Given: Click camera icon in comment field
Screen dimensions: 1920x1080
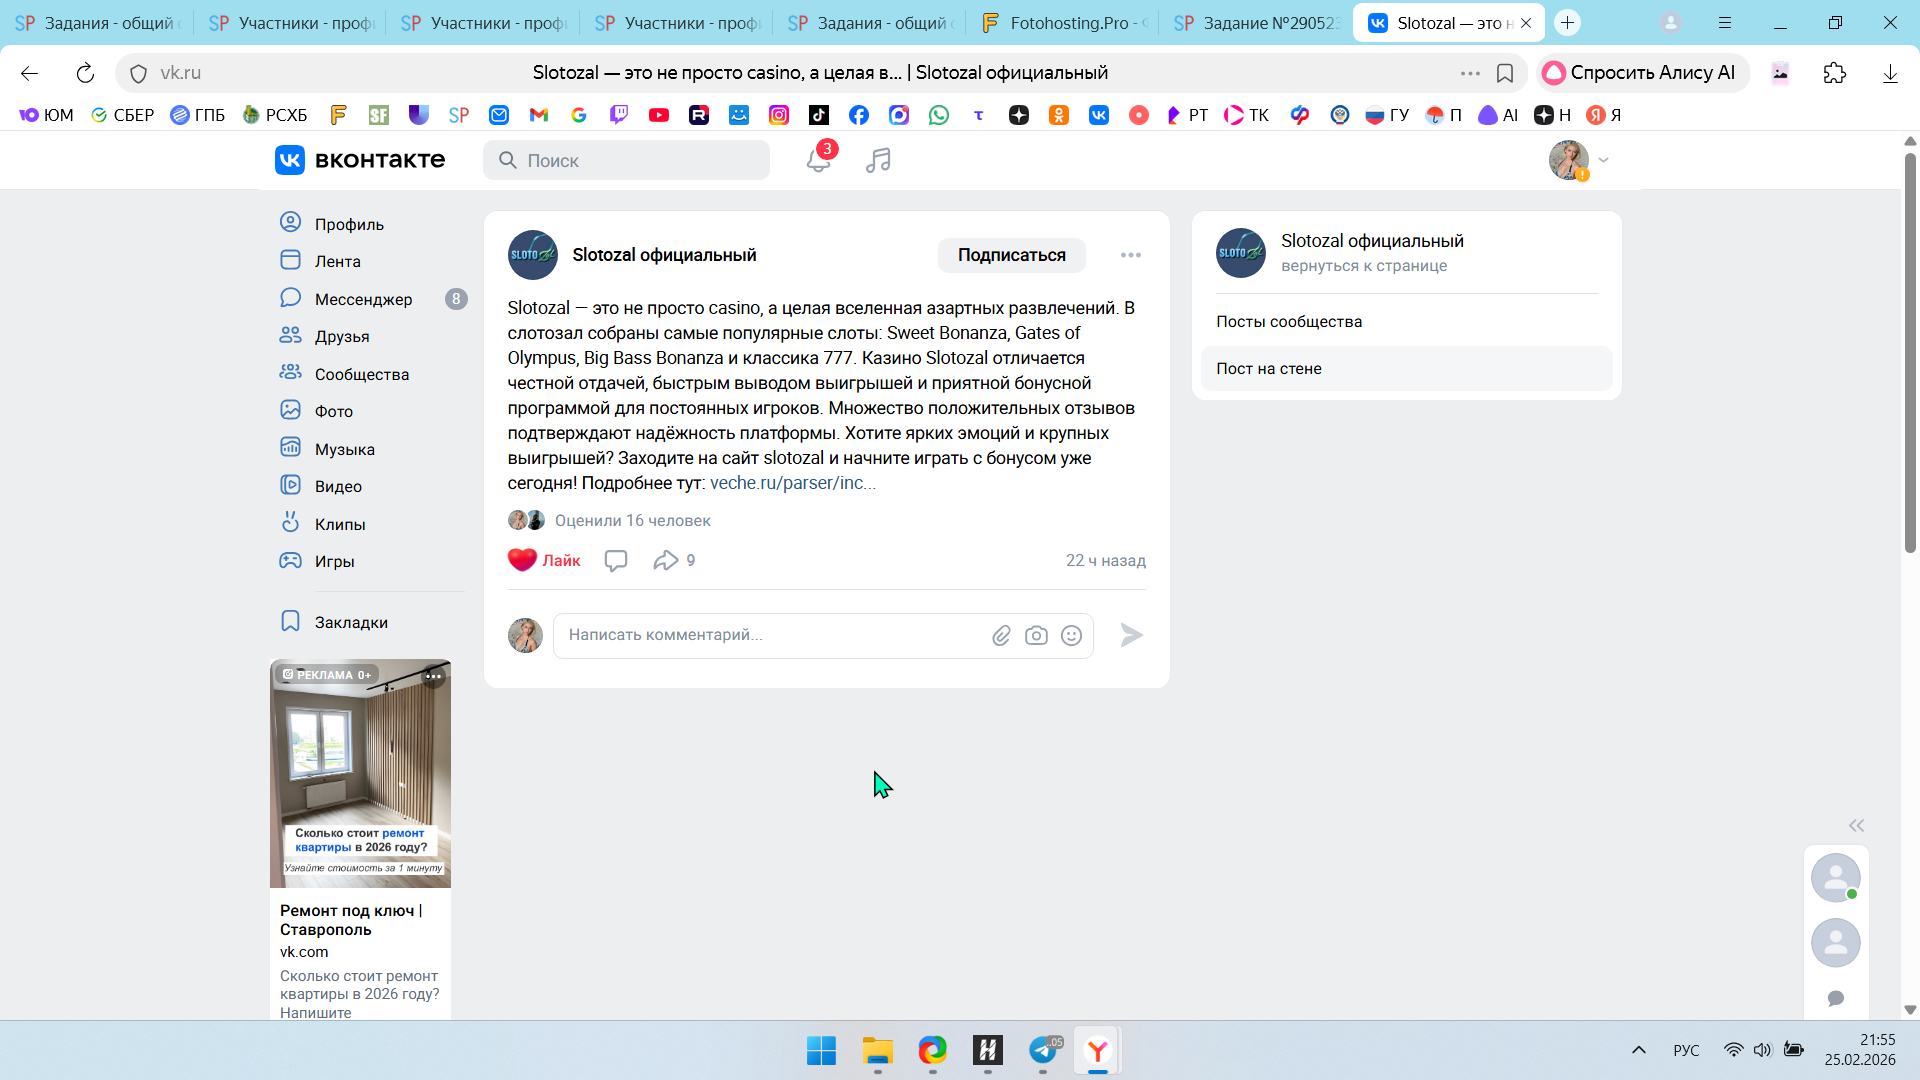Looking at the screenshot, I should [1036, 636].
